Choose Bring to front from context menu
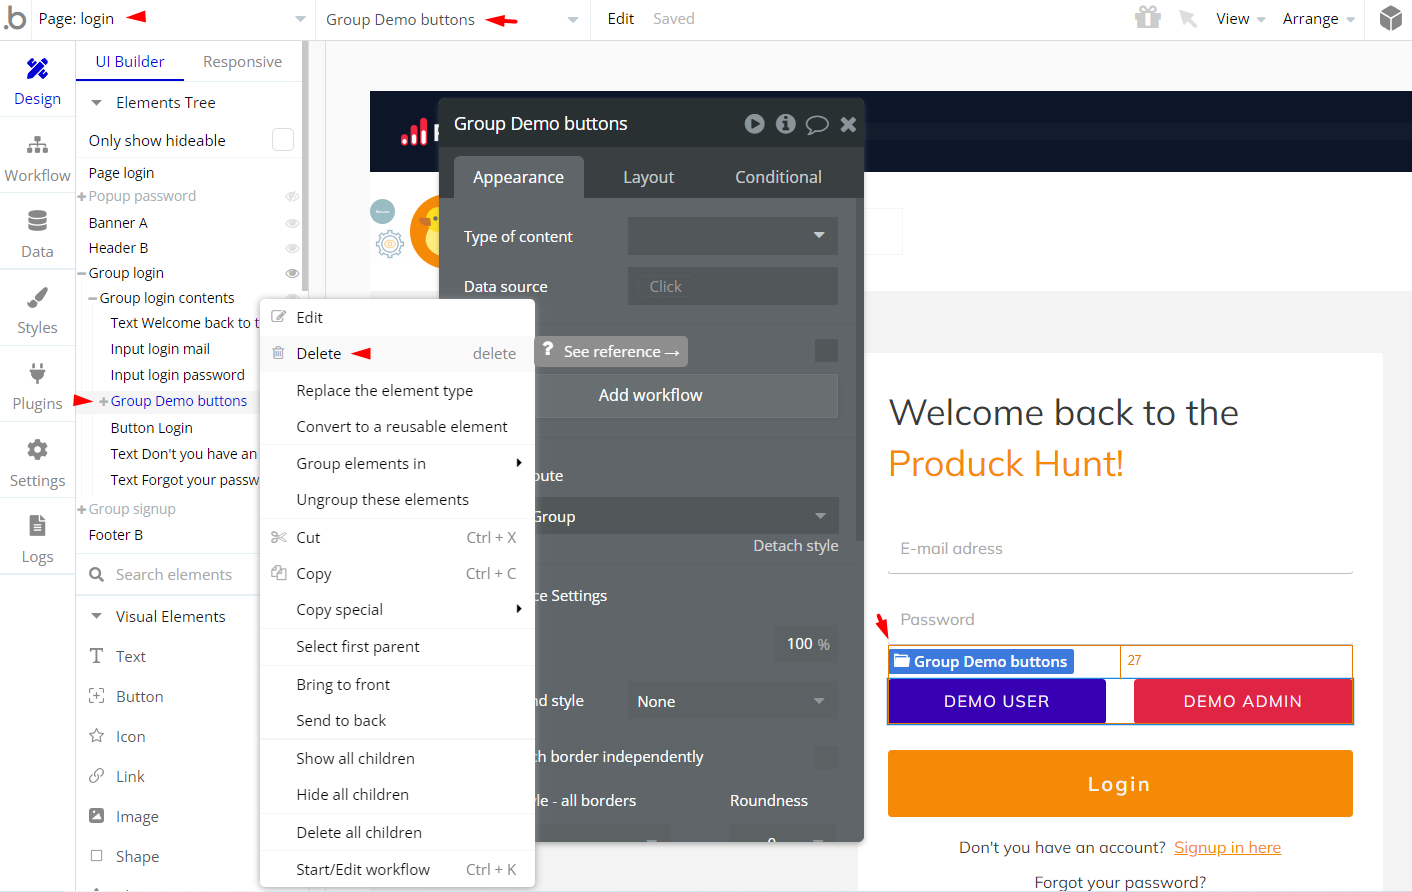 pyautogui.click(x=397, y=684)
